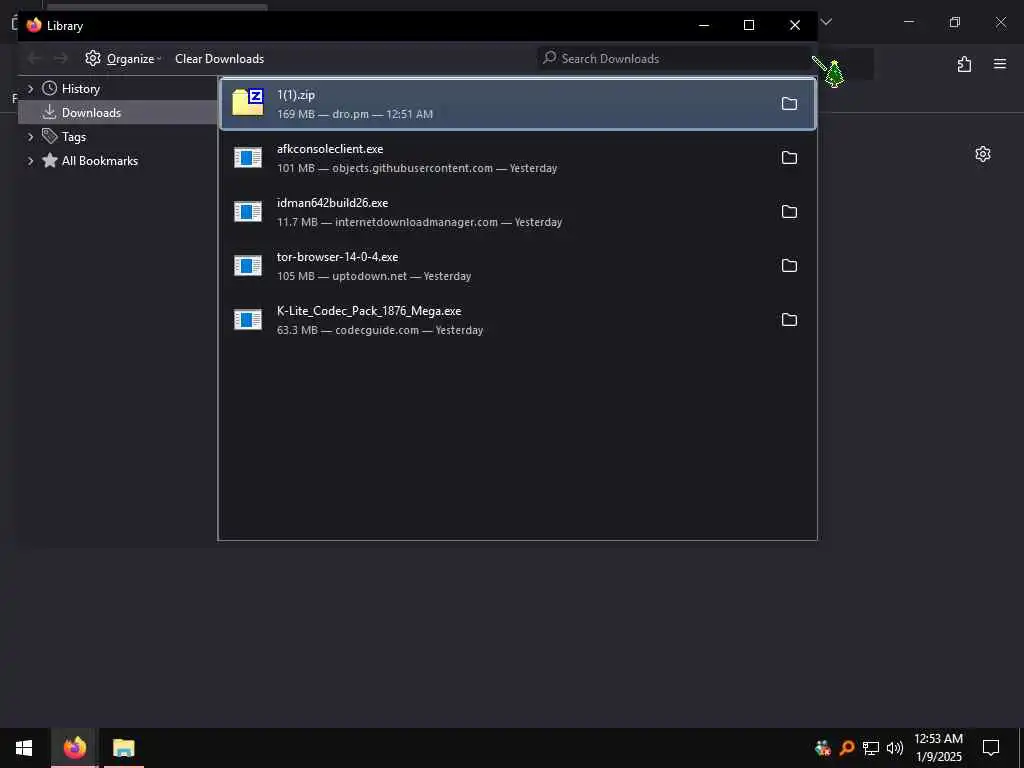Image resolution: width=1024 pixels, height=768 pixels.
Task: Expand the Tags tree node
Action: (x=30, y=136)
